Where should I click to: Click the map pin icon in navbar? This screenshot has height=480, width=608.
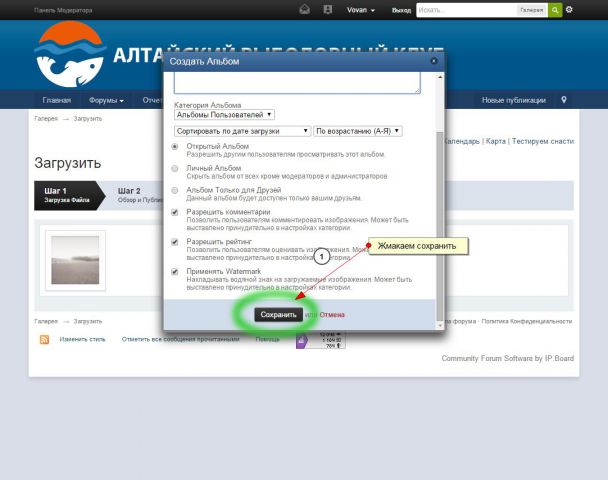pos(564,100)
